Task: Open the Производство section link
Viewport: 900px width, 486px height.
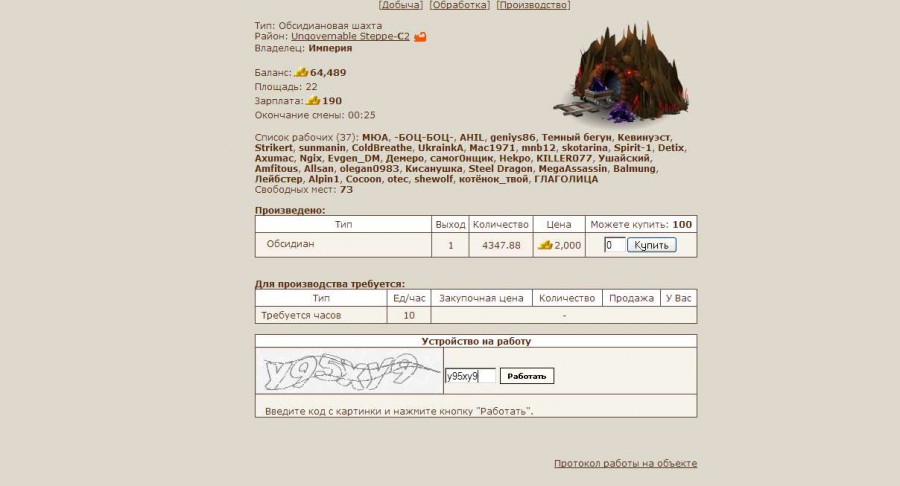Action: (x=533, y=5)
